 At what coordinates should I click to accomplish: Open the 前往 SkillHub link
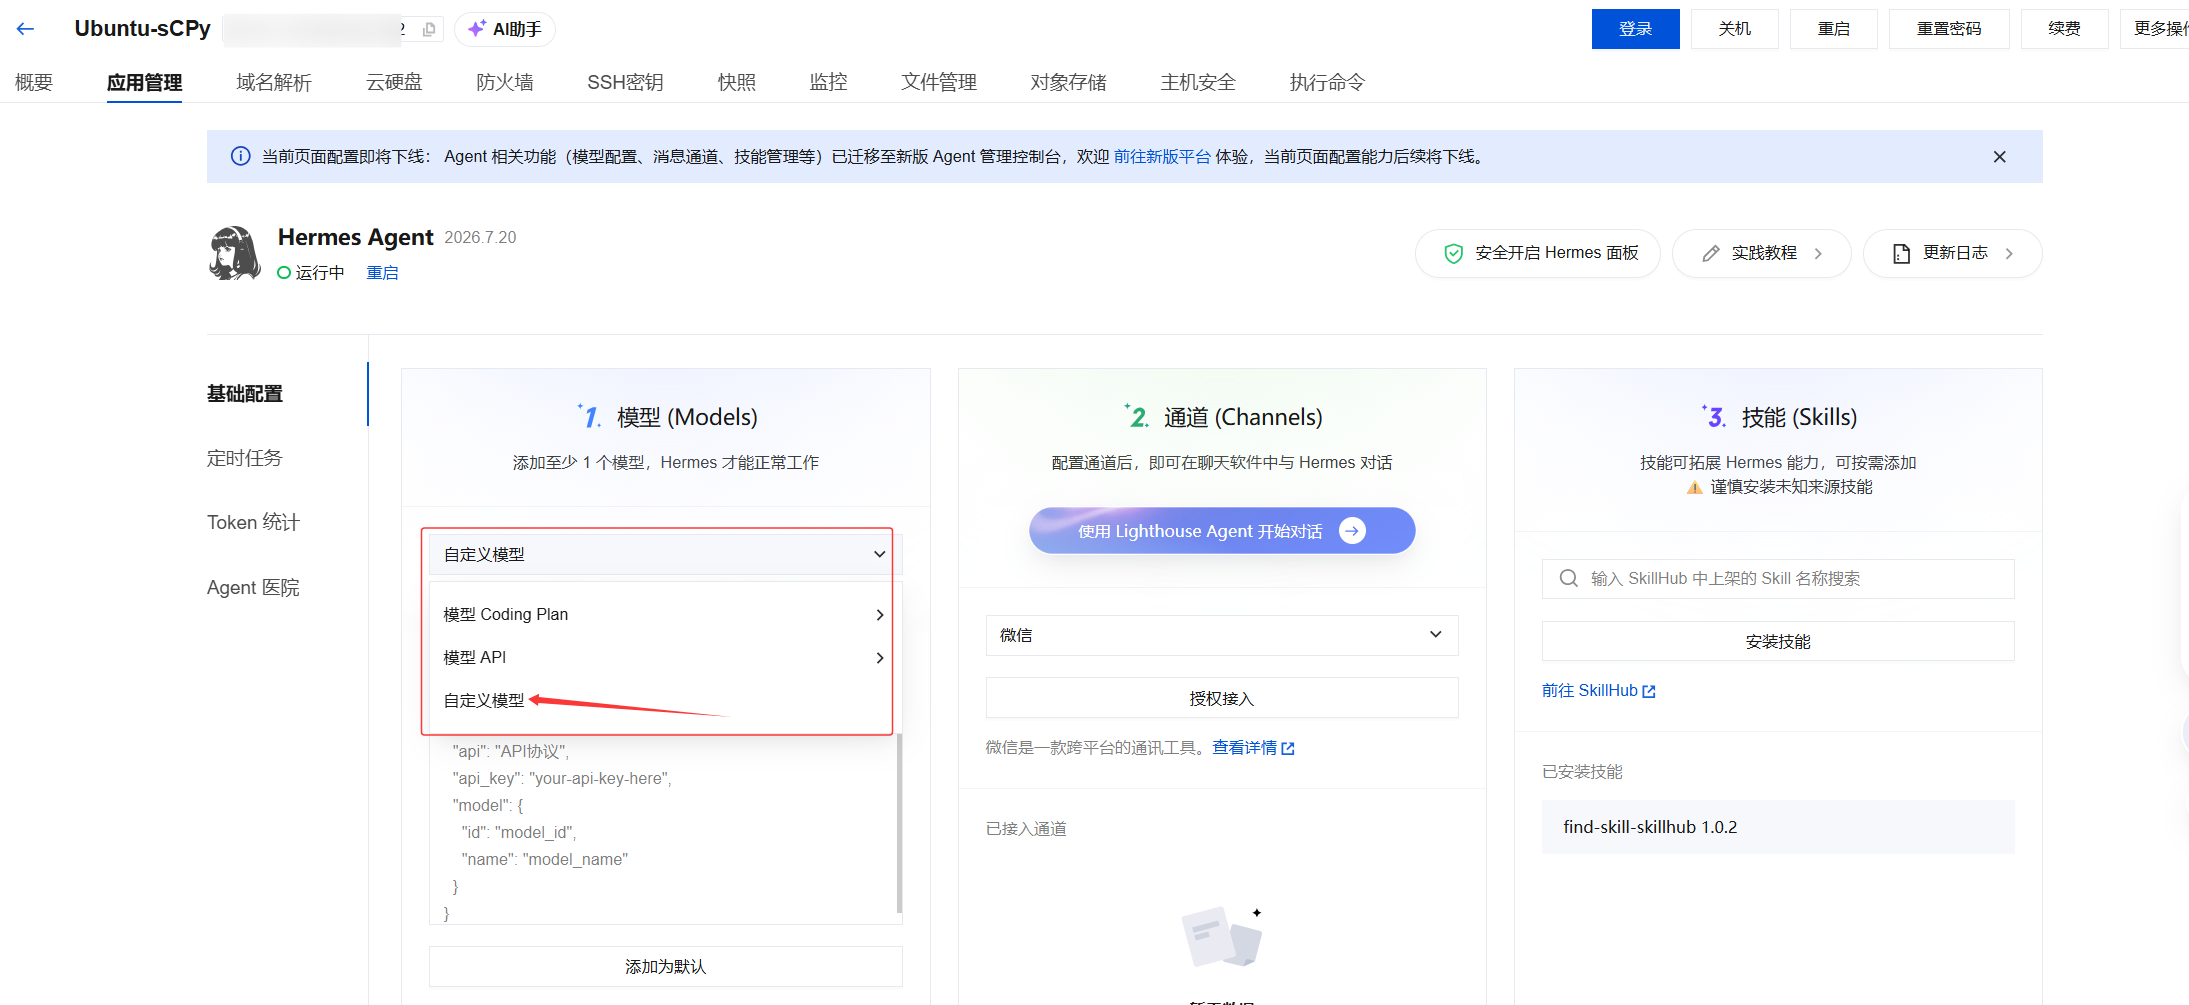click(1590, 691)
